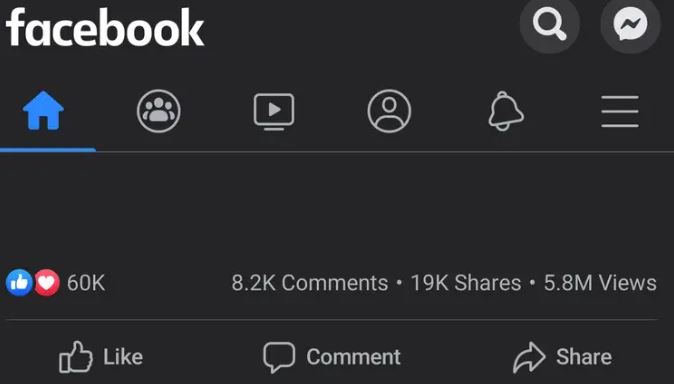Click the facebook logo
The width and height of the screenshot is (674, 384).
tap(104, 27)
